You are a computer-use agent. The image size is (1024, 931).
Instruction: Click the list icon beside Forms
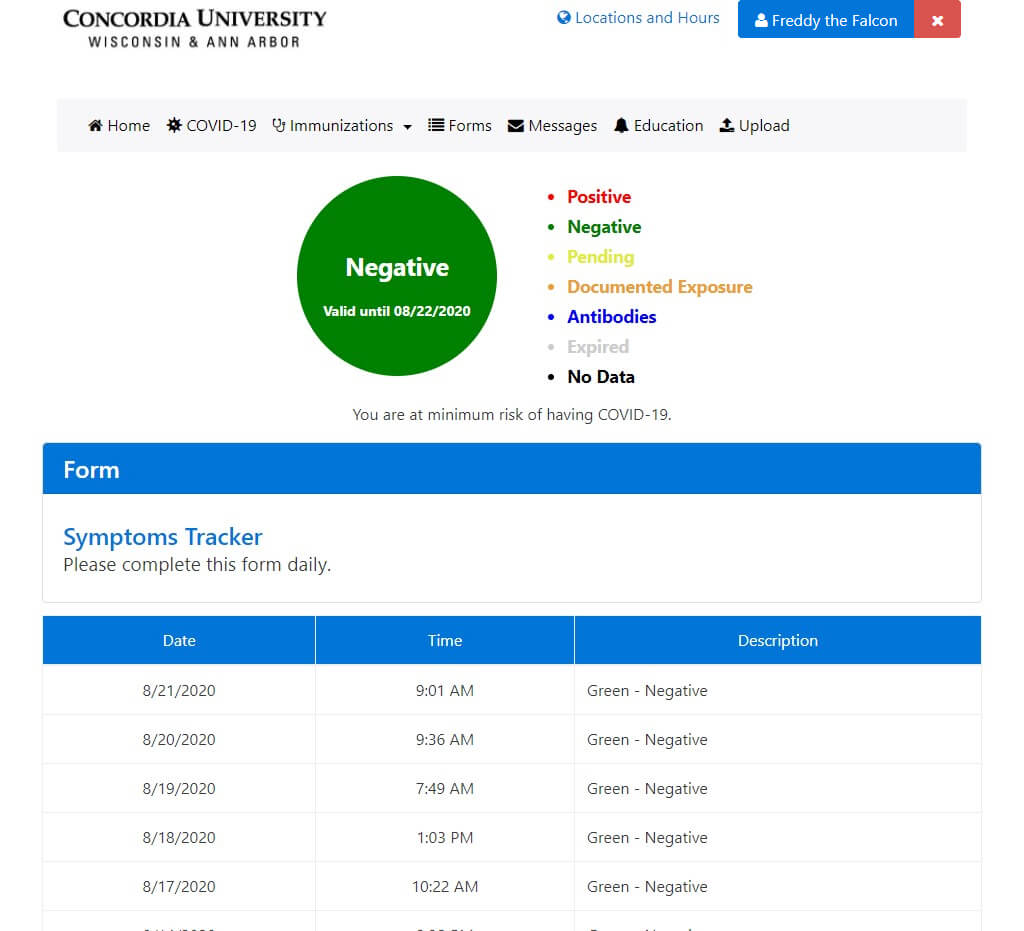(x=436, y=125)
